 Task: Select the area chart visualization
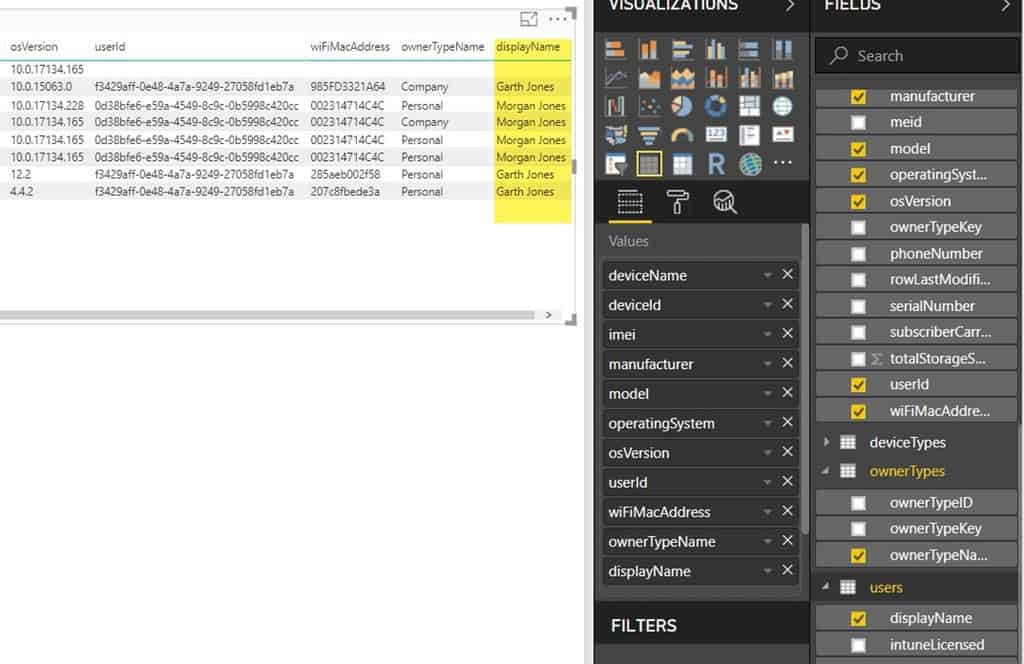point(648,78)
